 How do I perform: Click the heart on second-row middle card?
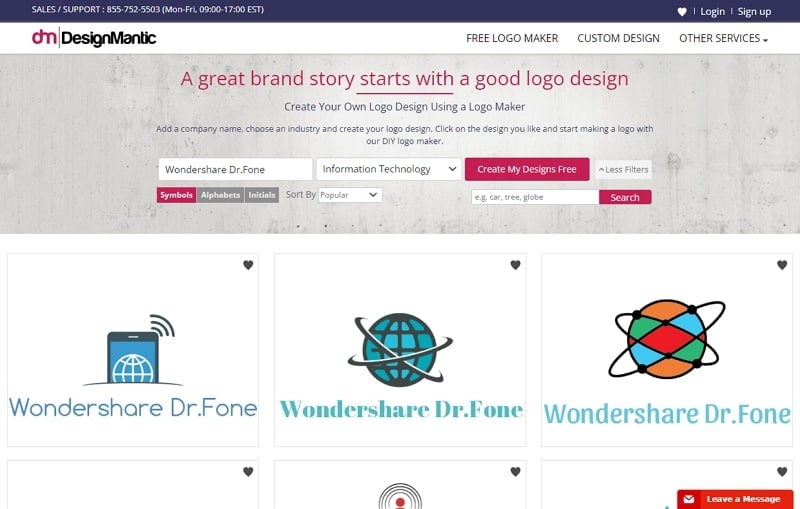tap(515, 472)
